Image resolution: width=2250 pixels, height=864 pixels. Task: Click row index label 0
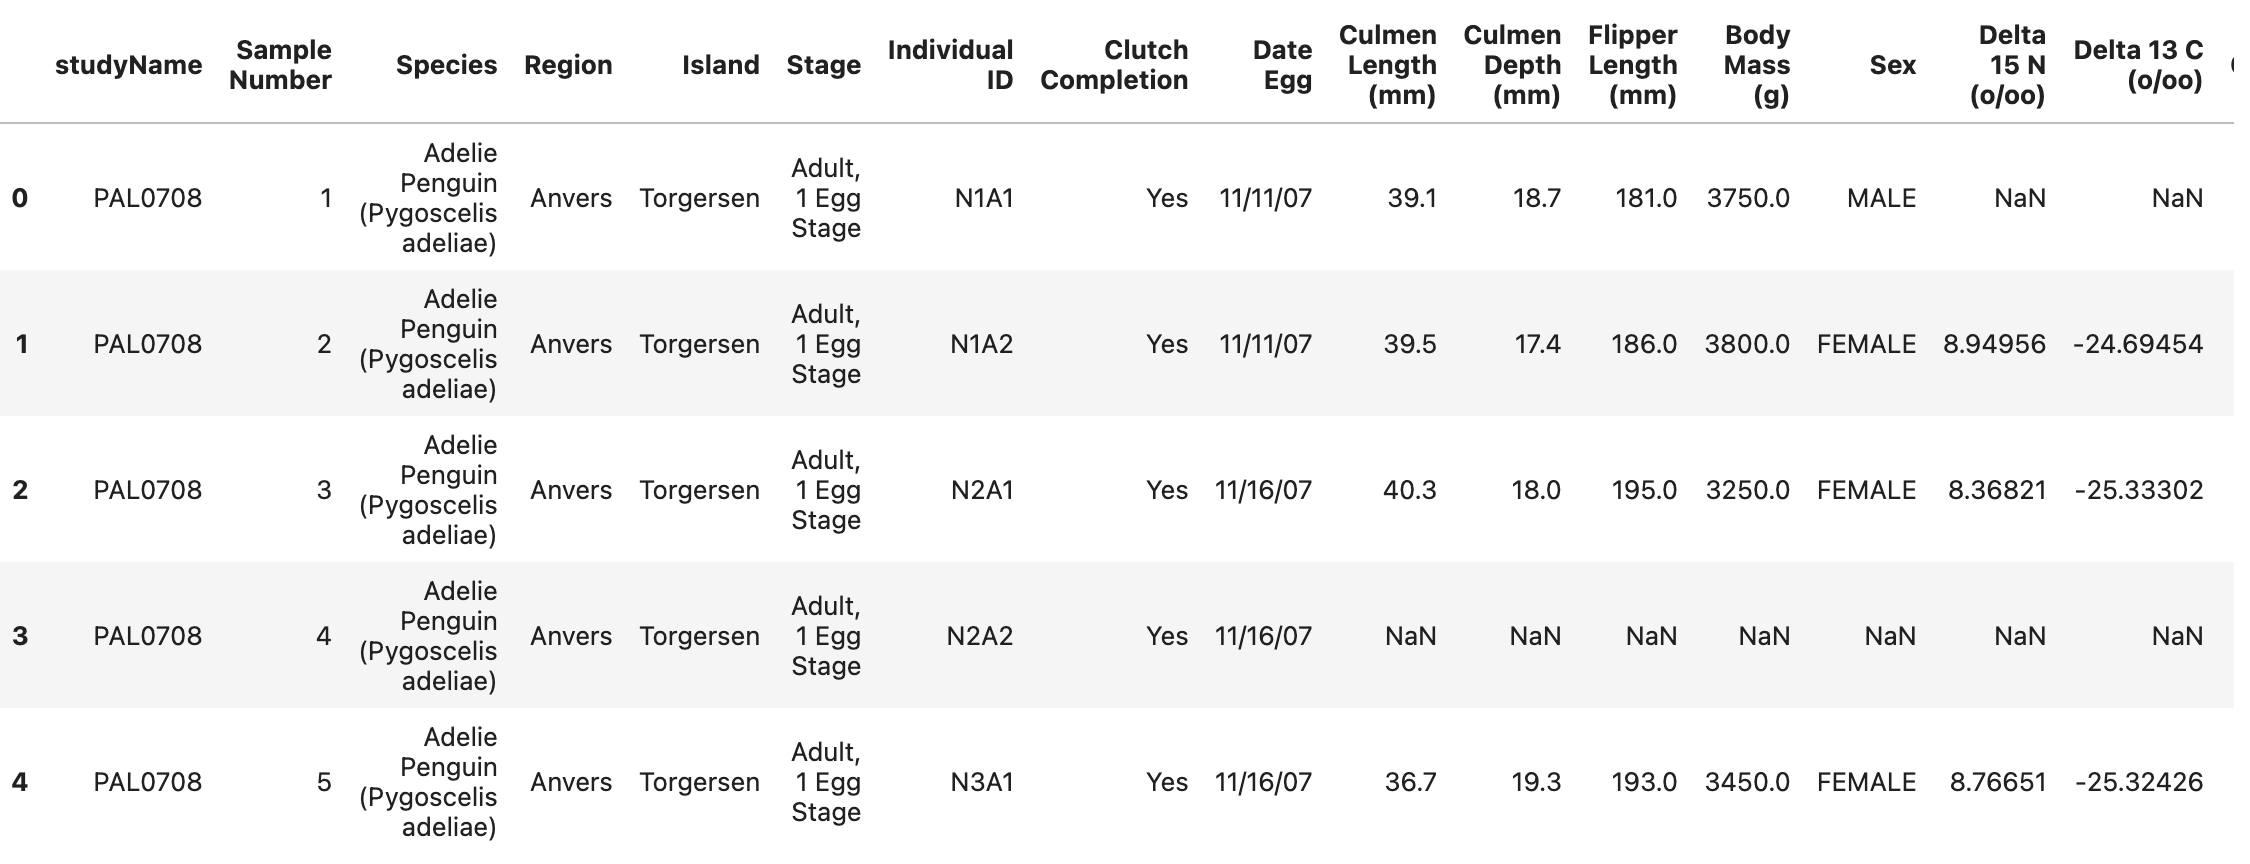click(20, 198)
